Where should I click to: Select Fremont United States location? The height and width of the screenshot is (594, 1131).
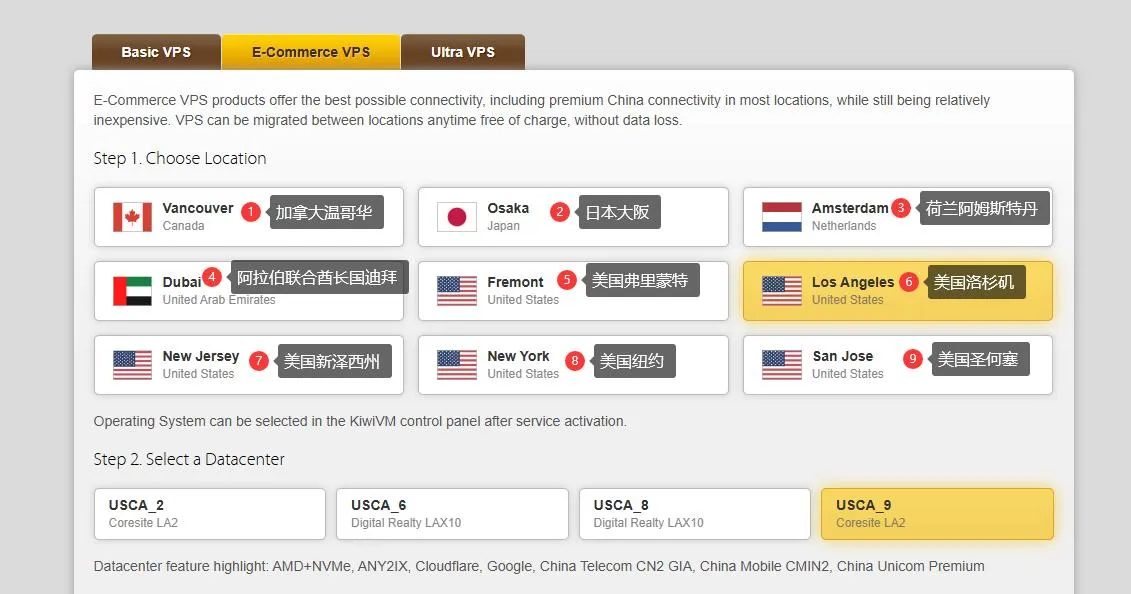(573, 291)
